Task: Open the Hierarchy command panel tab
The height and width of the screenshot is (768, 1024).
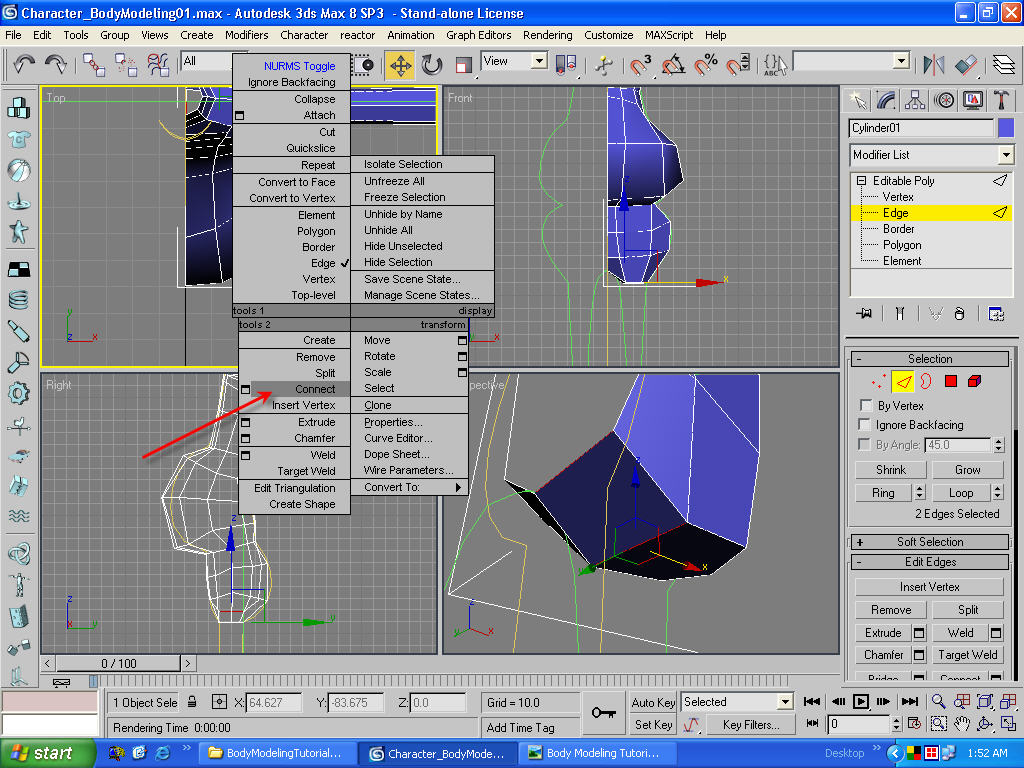Action: tap(915, 100)
